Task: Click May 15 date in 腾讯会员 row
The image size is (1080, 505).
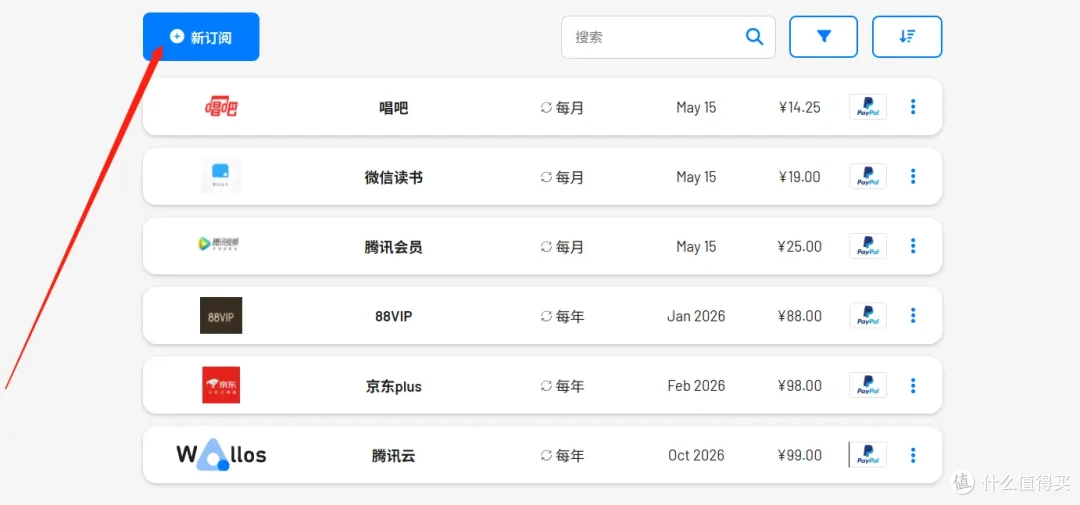Action: pyautogui.click(x=696, y=247)
